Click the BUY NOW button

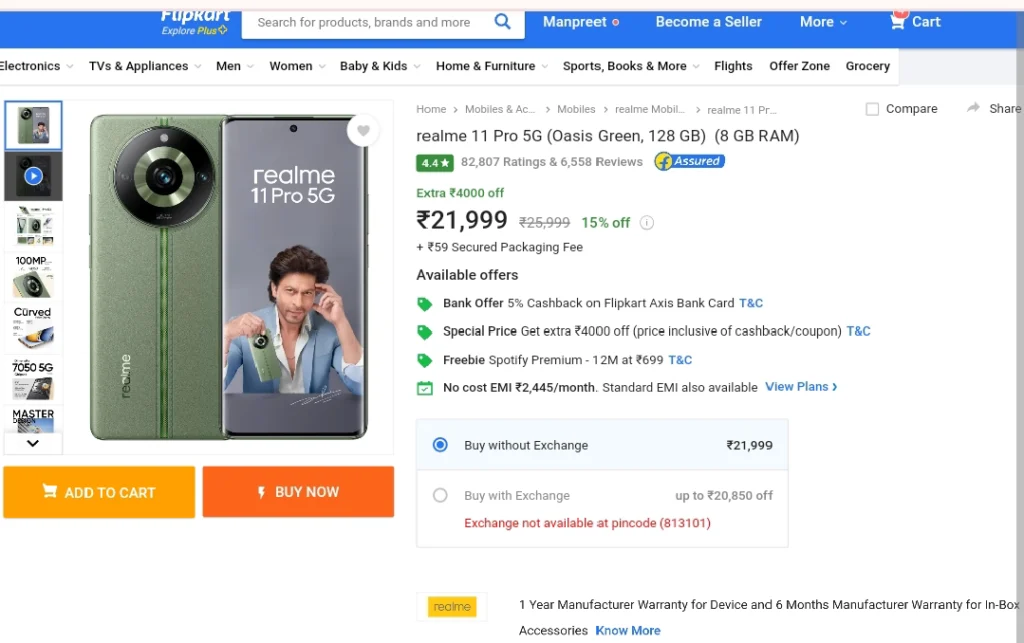click(298, 492)
